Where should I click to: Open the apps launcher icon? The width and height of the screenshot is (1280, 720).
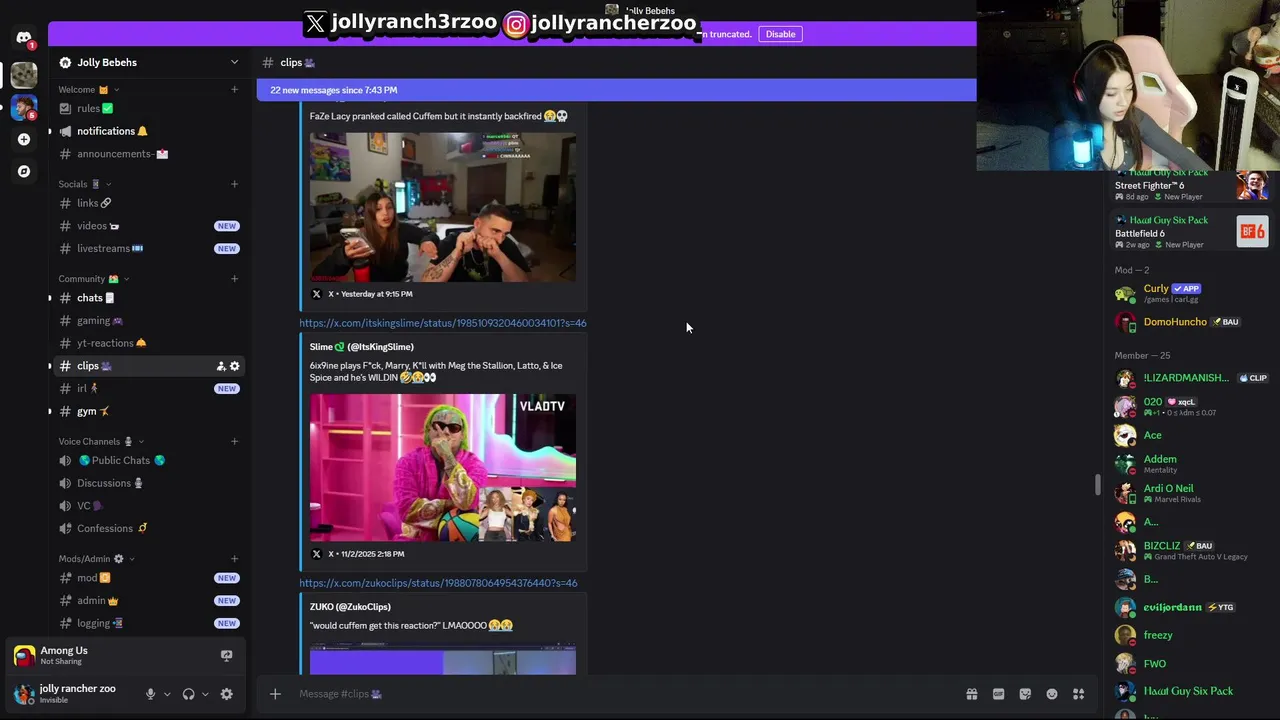[x=1079, y=694]
